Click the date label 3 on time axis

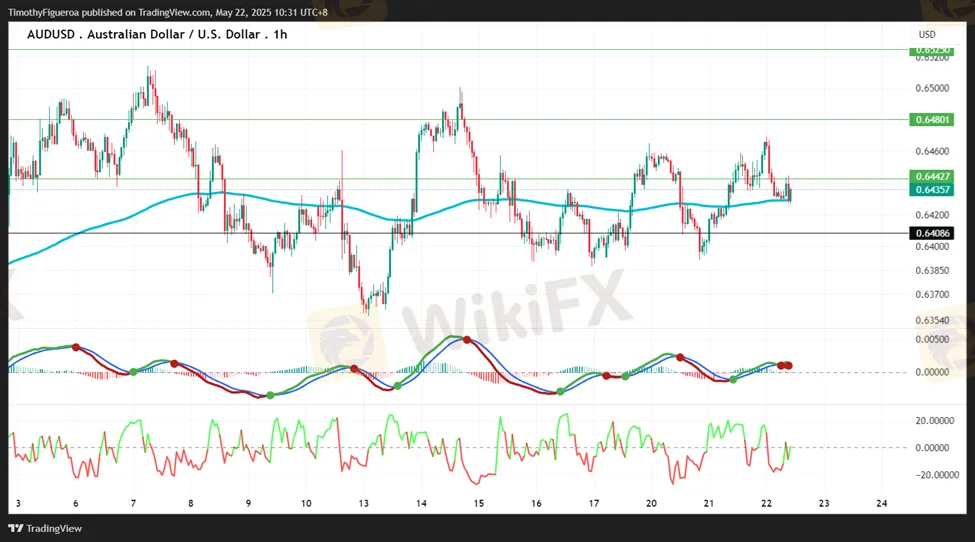(17, 502)
